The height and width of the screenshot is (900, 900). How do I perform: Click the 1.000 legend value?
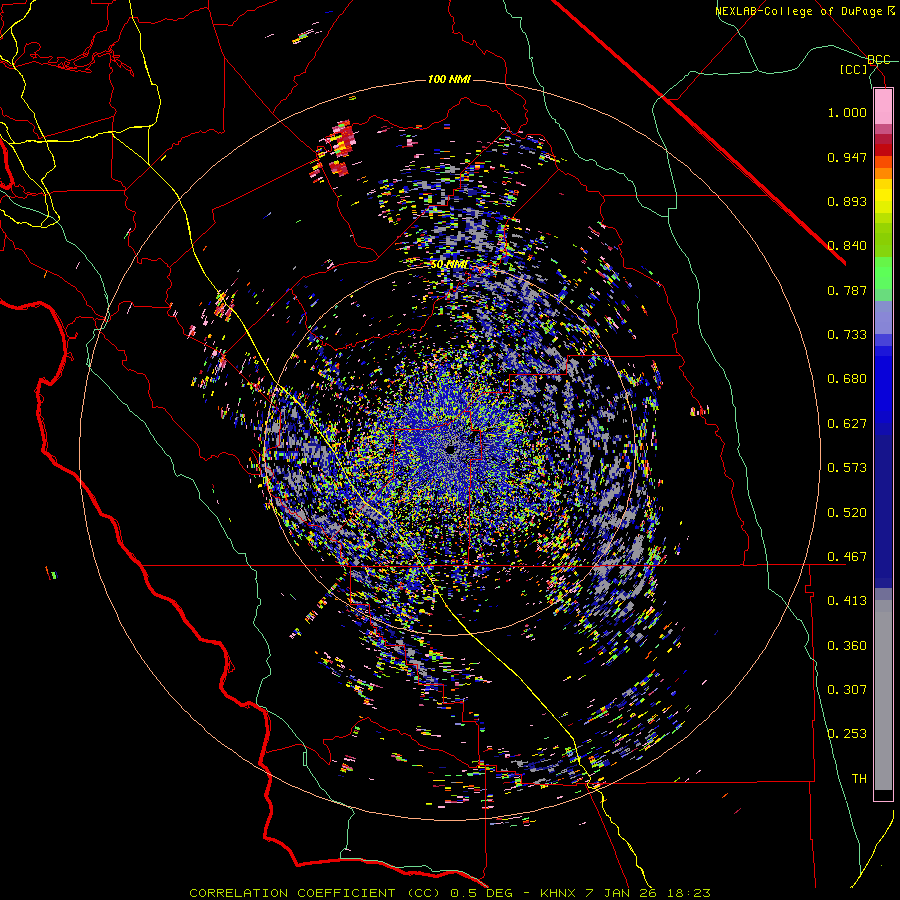coord(847,112)
